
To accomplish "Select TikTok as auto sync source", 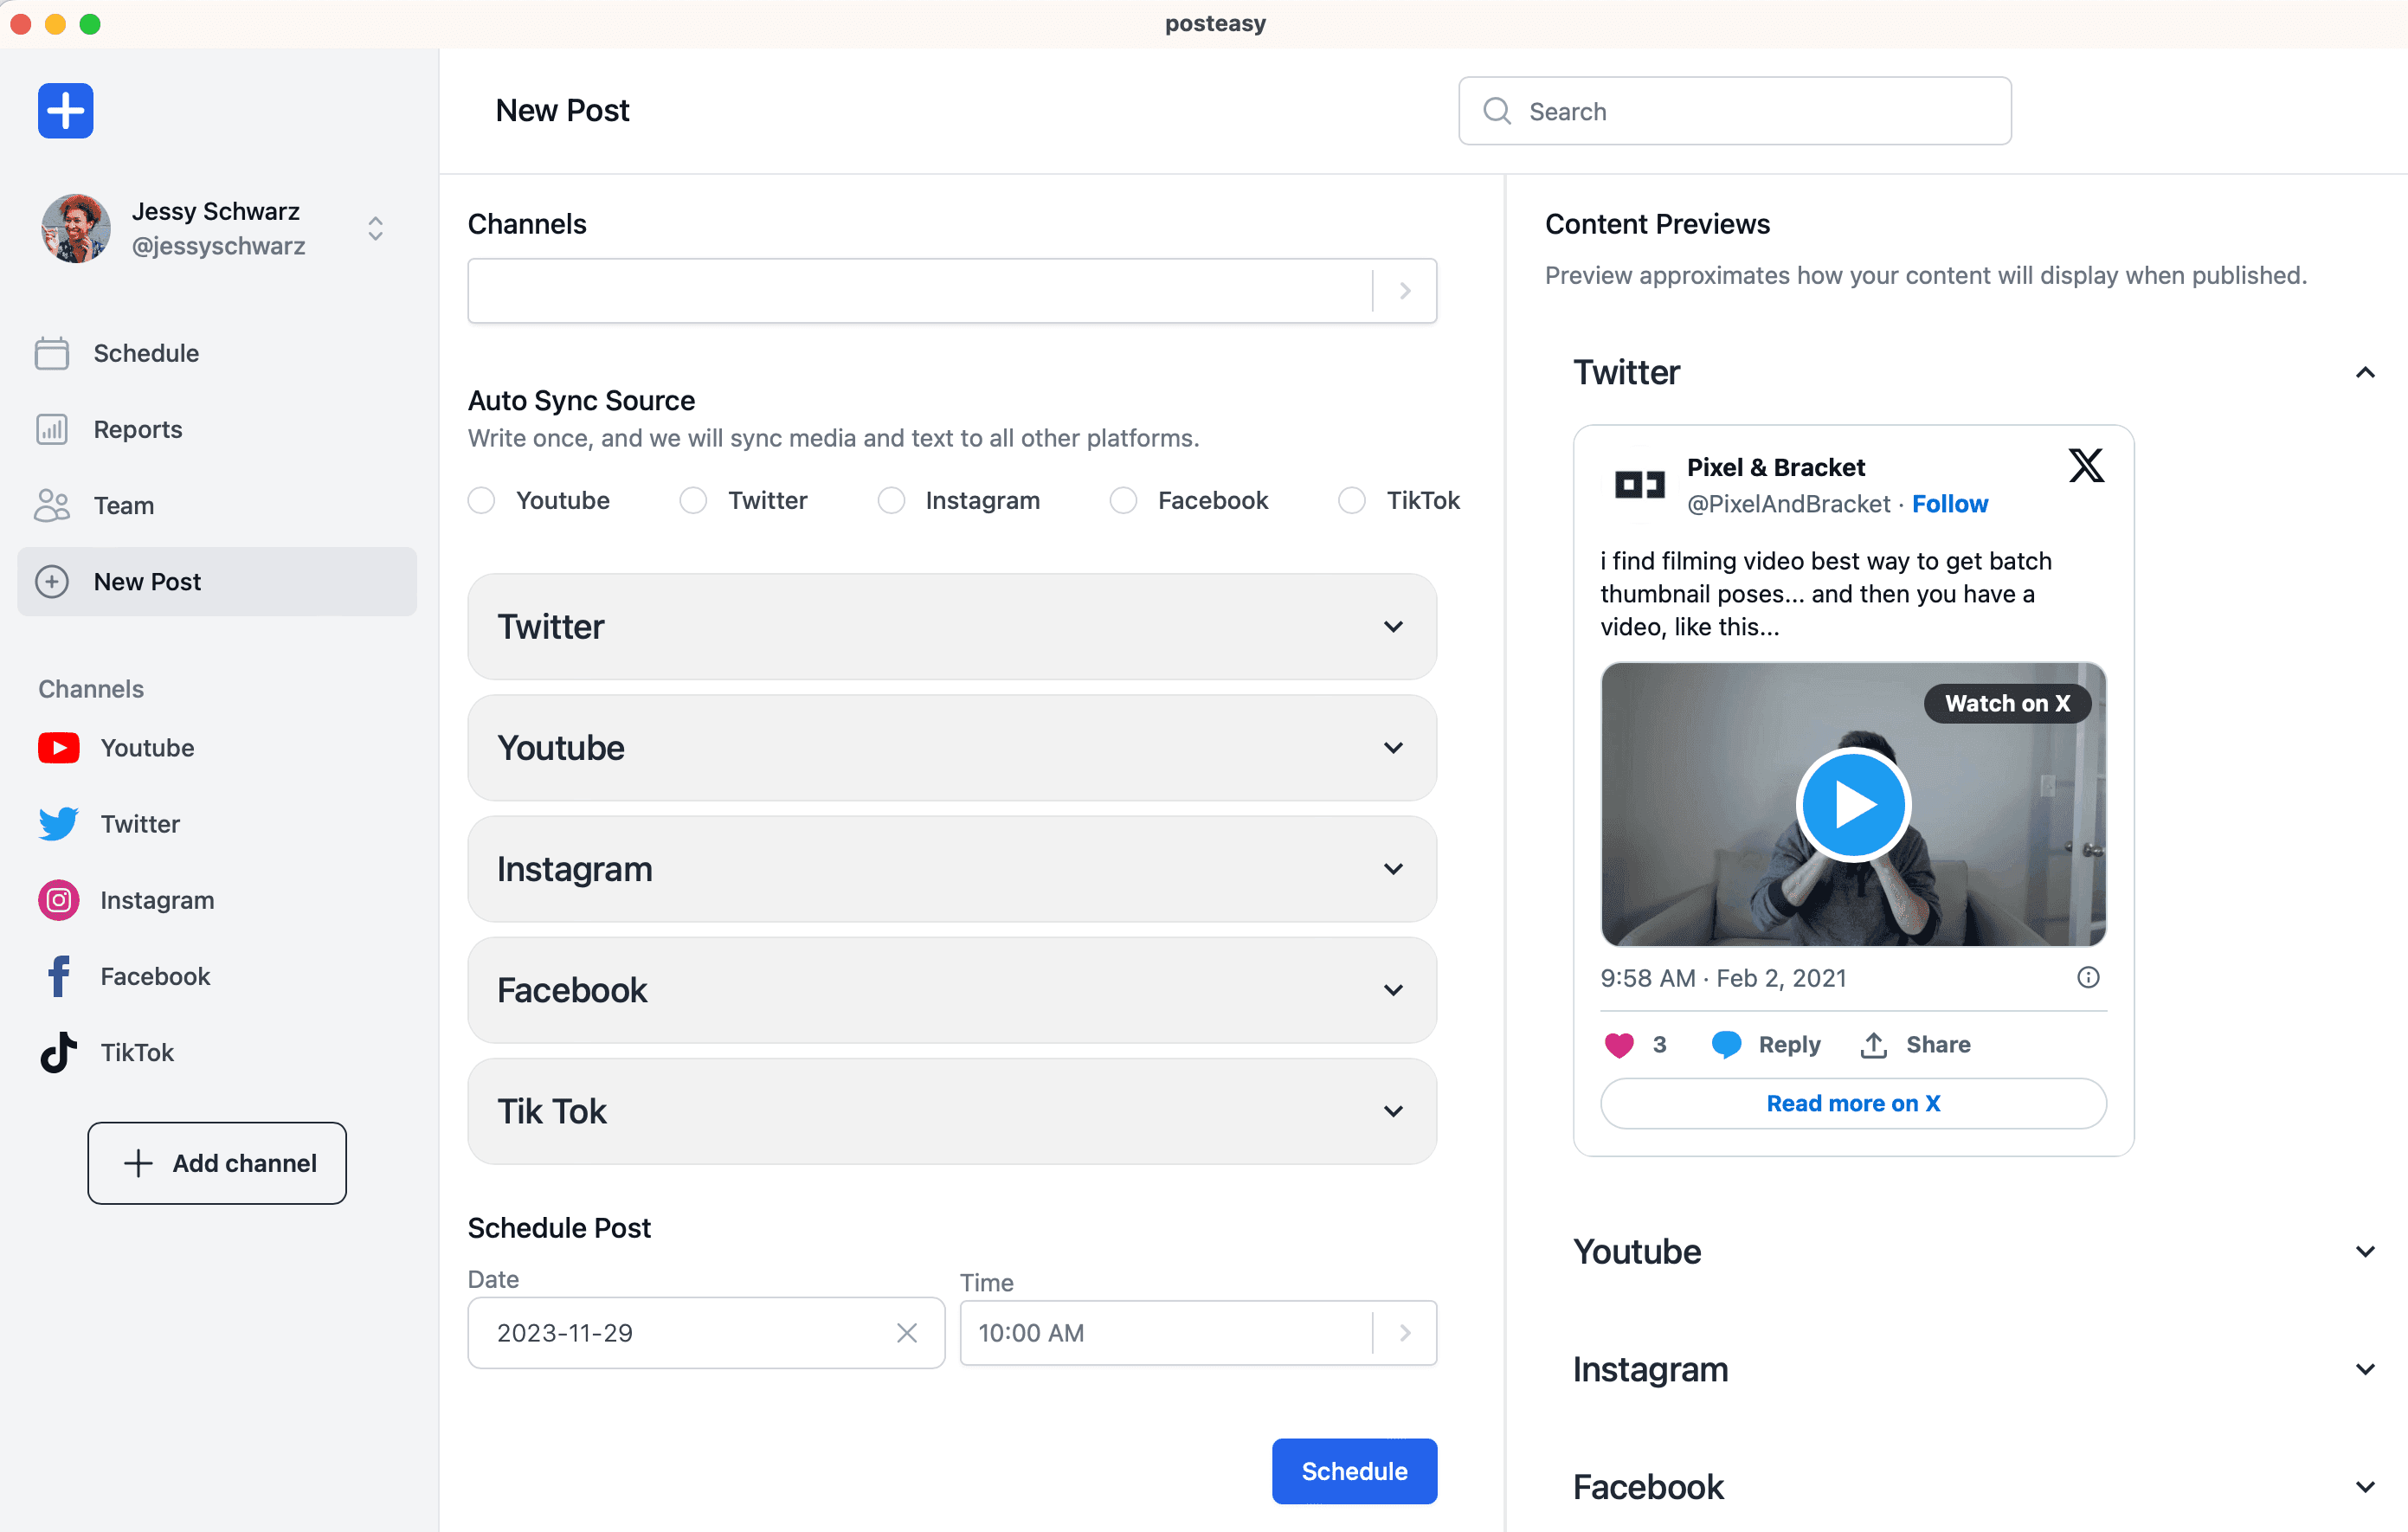I will (x=1351, y=500).
